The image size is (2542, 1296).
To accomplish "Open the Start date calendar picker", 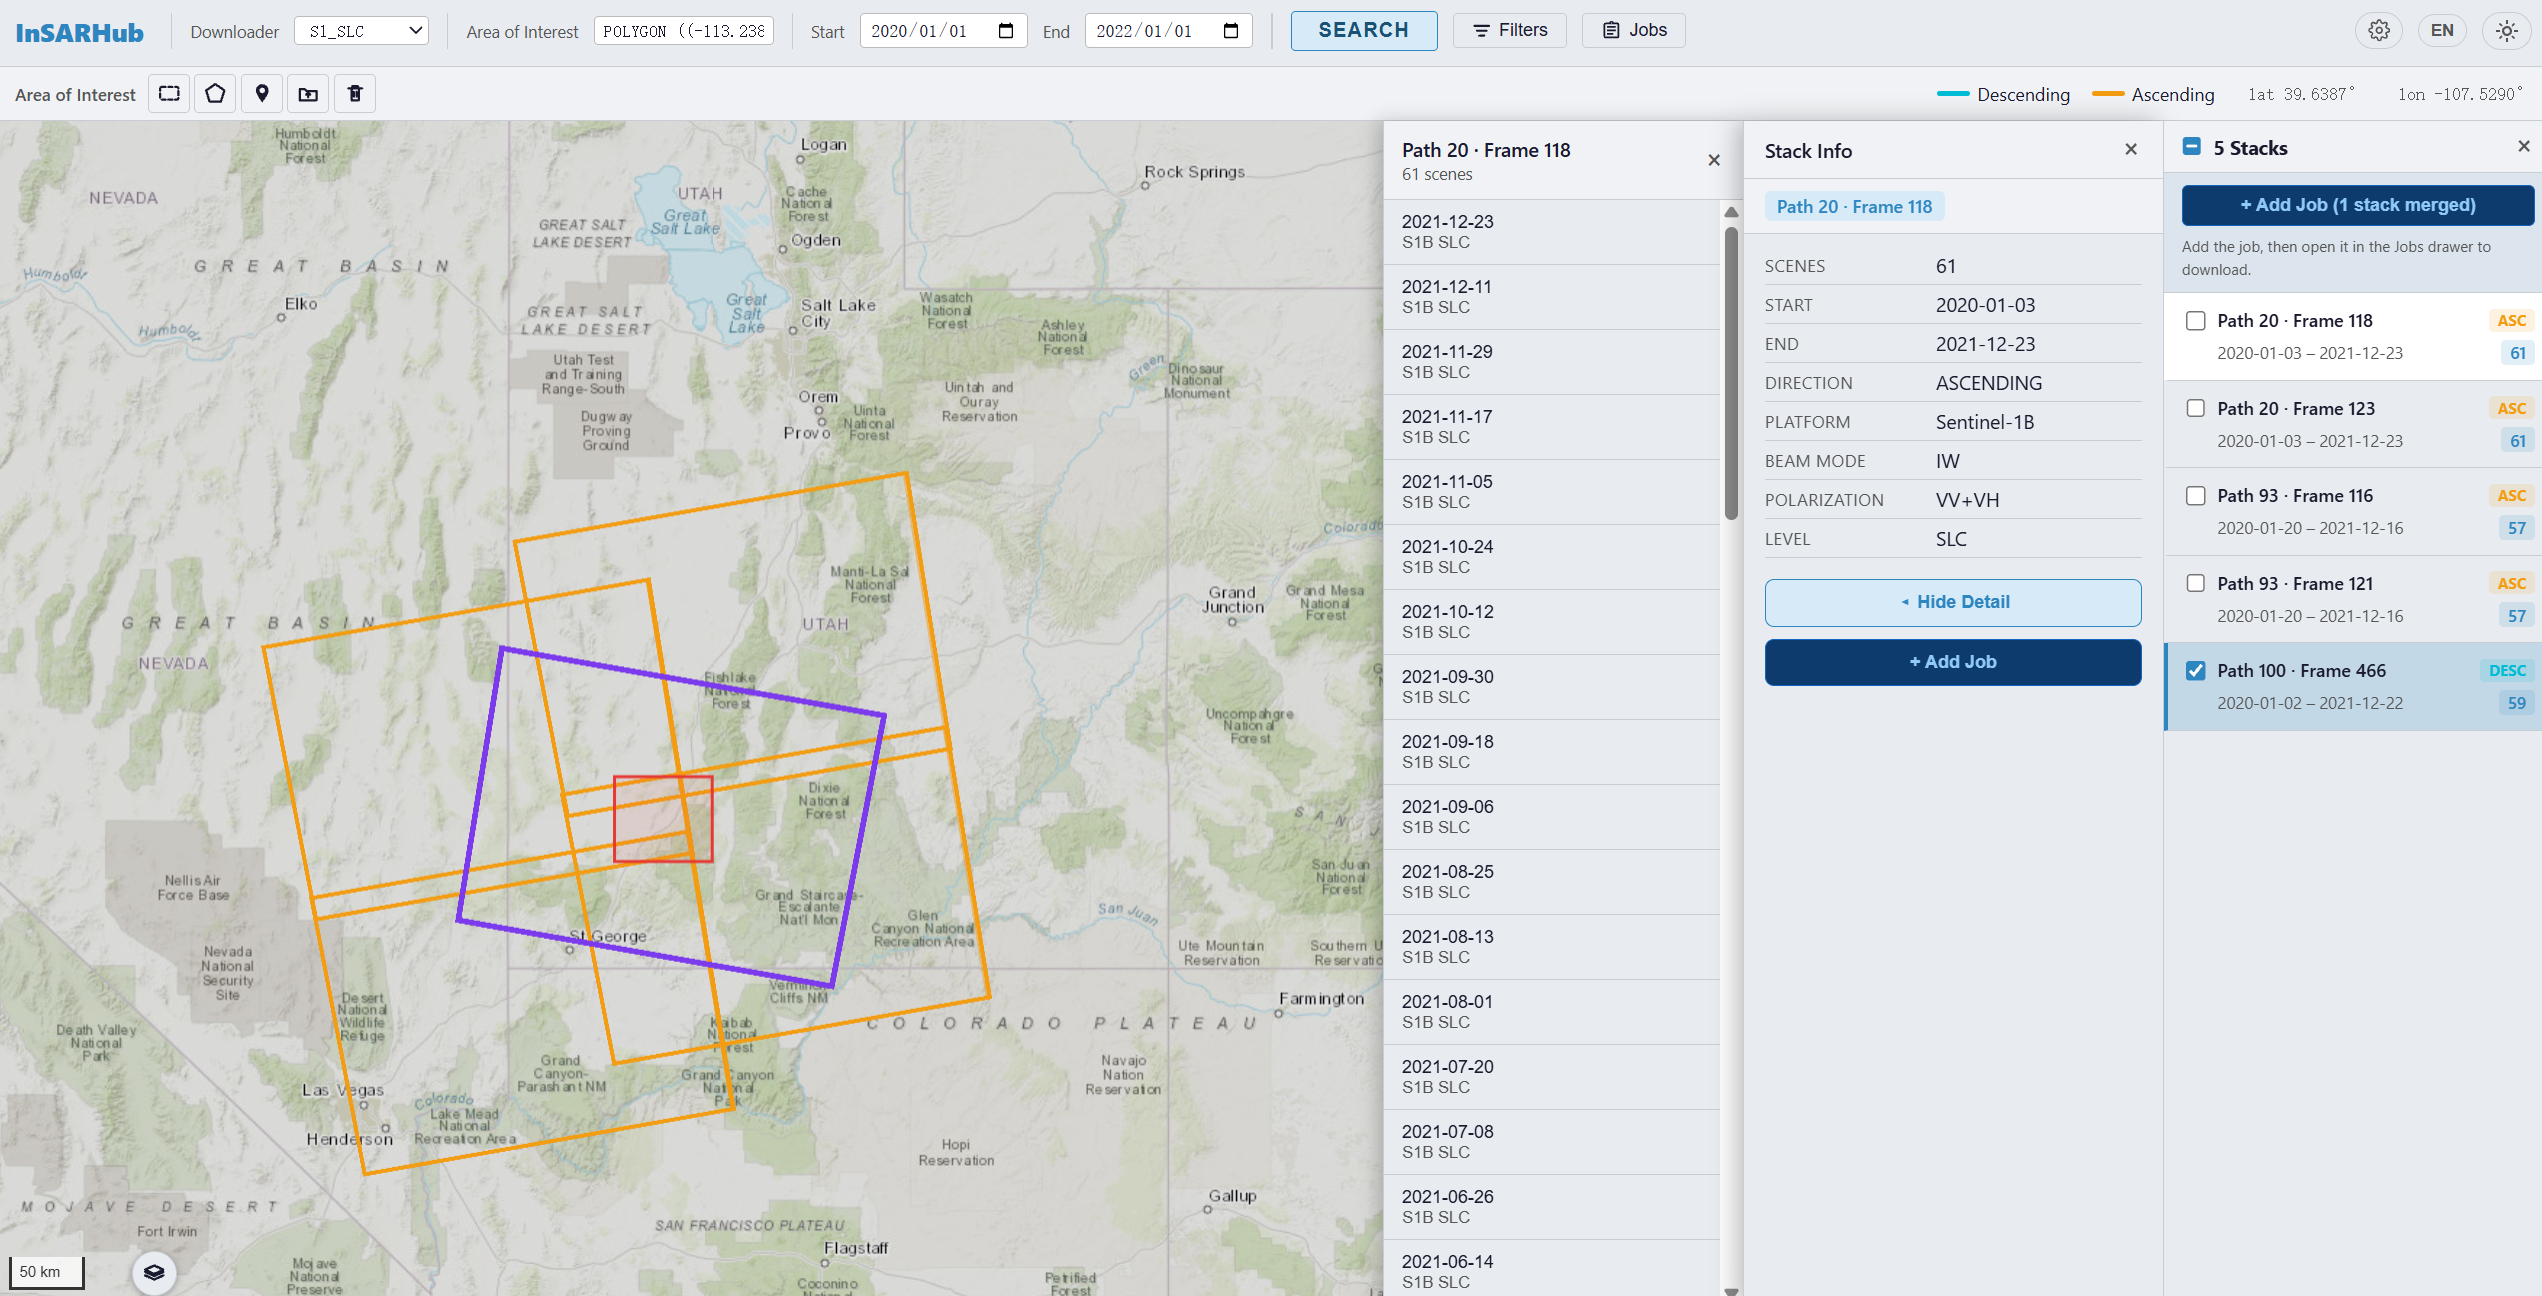I will 1006,31.
